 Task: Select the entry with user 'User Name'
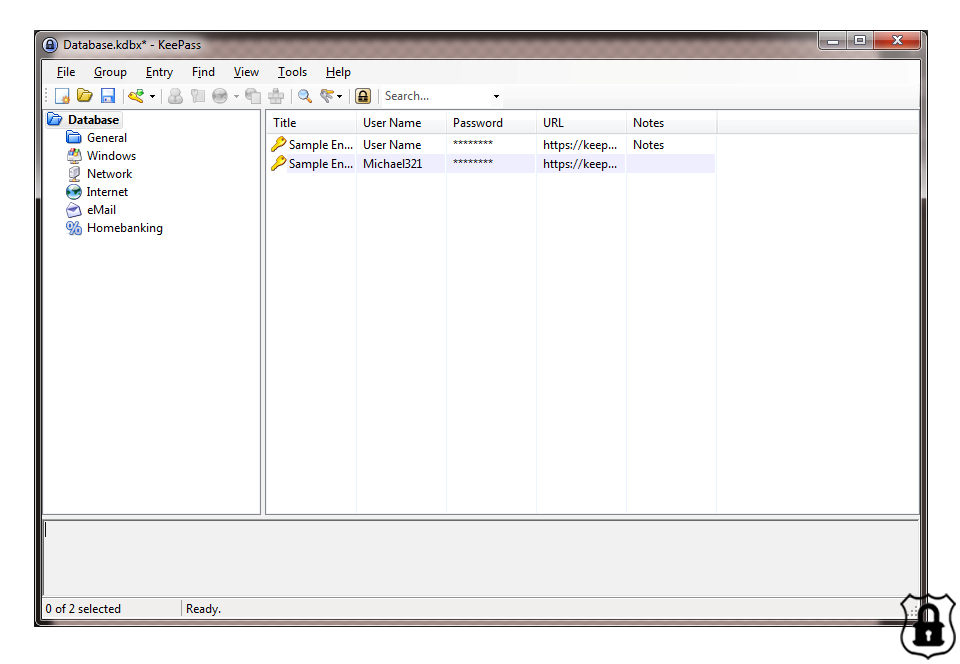(x=491, y=145)
